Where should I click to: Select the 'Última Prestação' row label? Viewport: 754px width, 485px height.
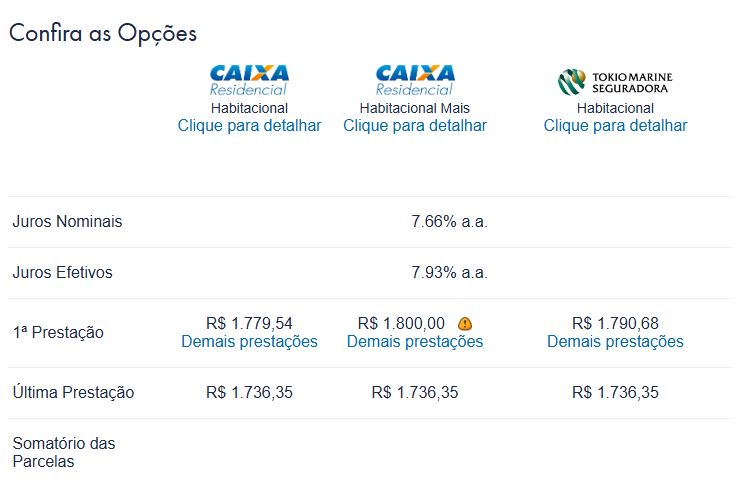pos(73,393)
